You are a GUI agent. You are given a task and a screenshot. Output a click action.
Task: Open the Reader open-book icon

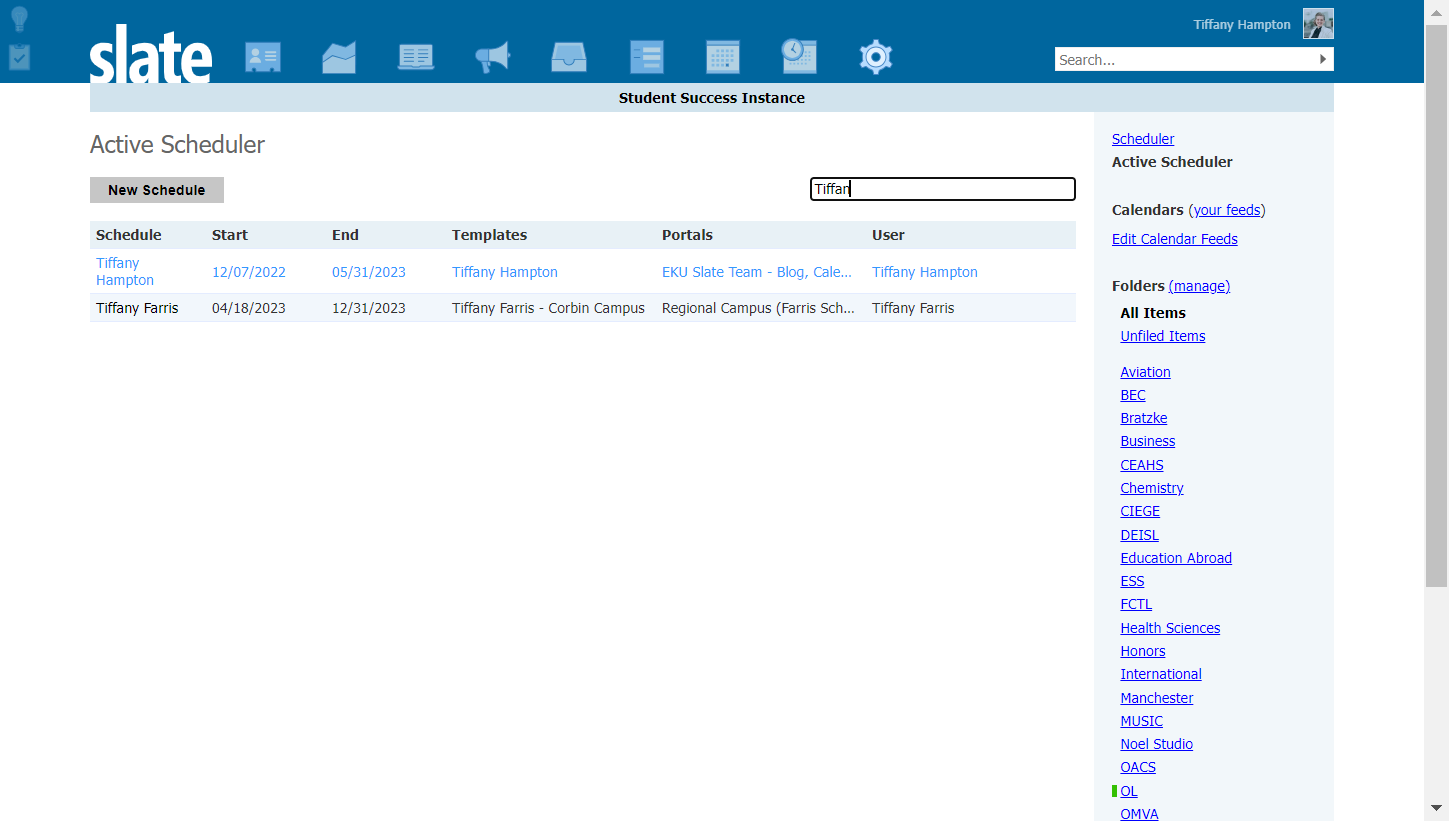point(416,57)
